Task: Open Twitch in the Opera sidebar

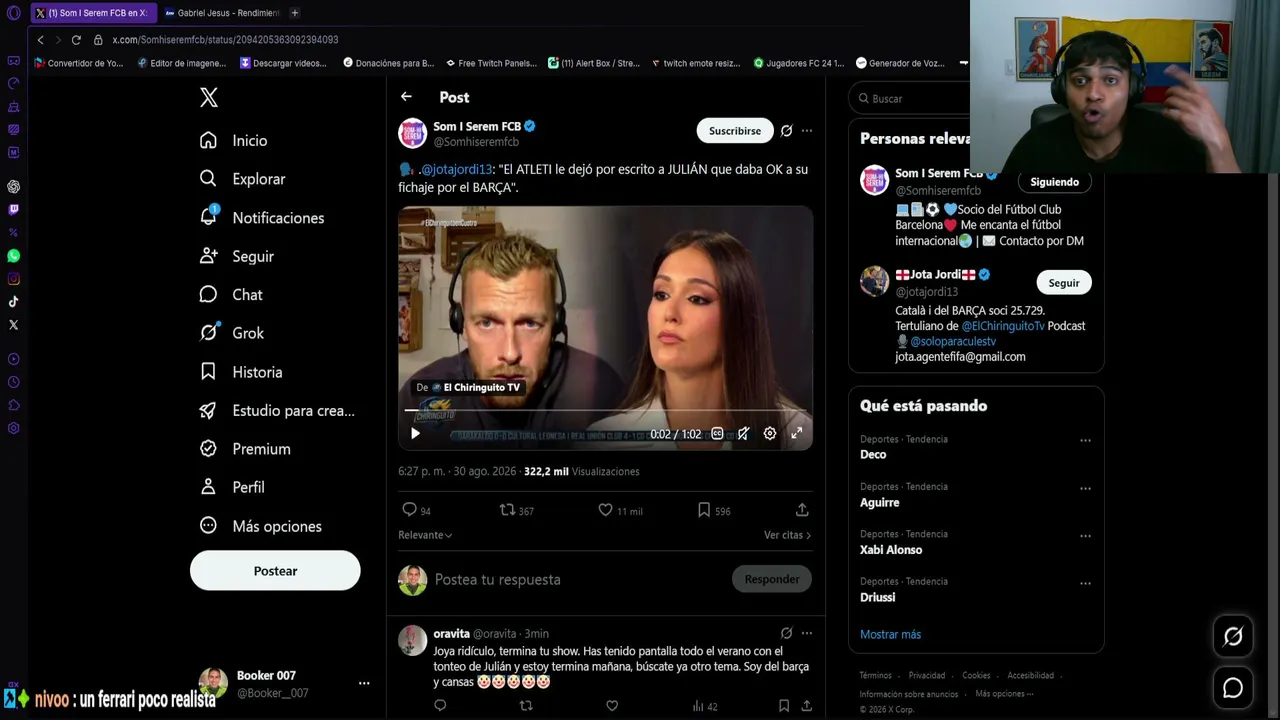Action: 13,210
